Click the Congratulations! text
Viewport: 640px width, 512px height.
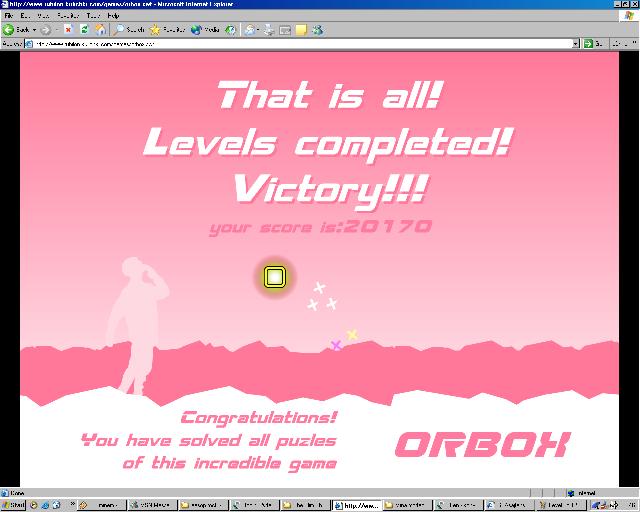coord(259,418)
